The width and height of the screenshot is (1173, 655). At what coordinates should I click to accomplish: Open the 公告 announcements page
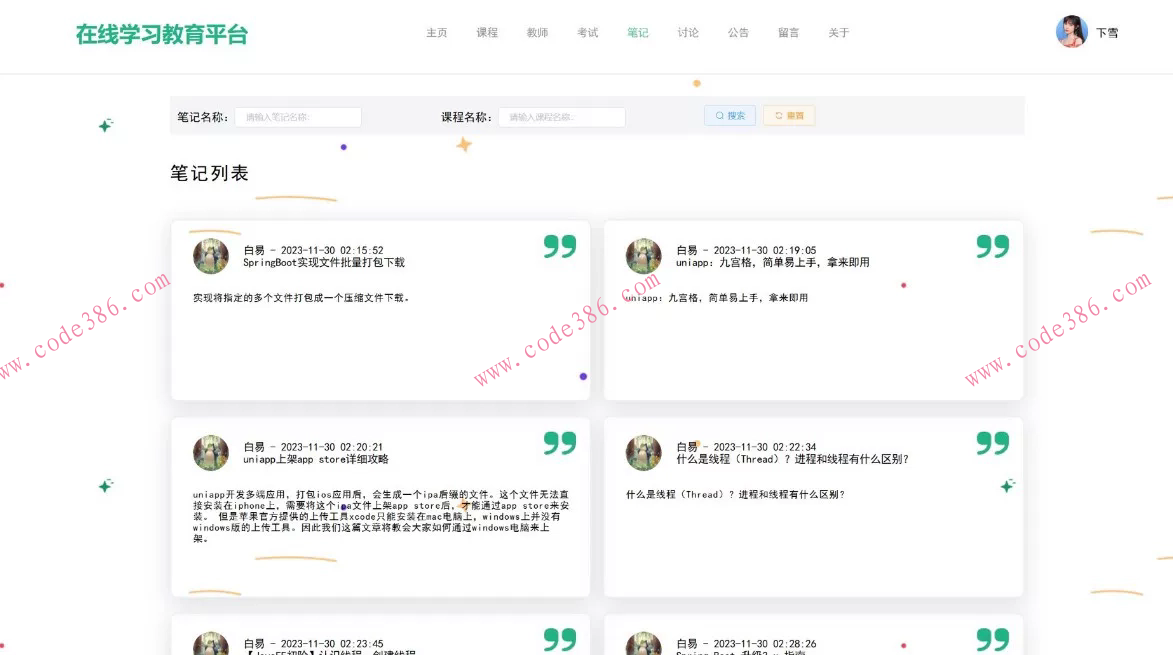(738, 32)
